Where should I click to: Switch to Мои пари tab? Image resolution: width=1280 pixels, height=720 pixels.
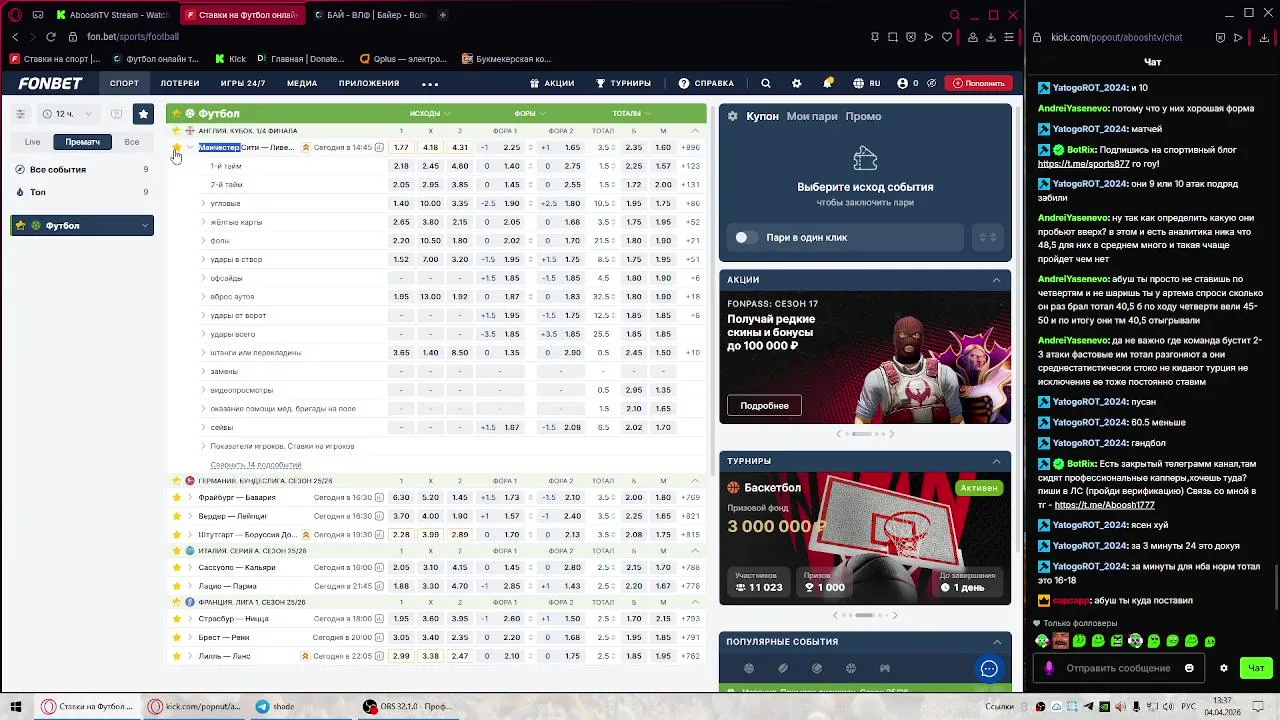(812, 116)
